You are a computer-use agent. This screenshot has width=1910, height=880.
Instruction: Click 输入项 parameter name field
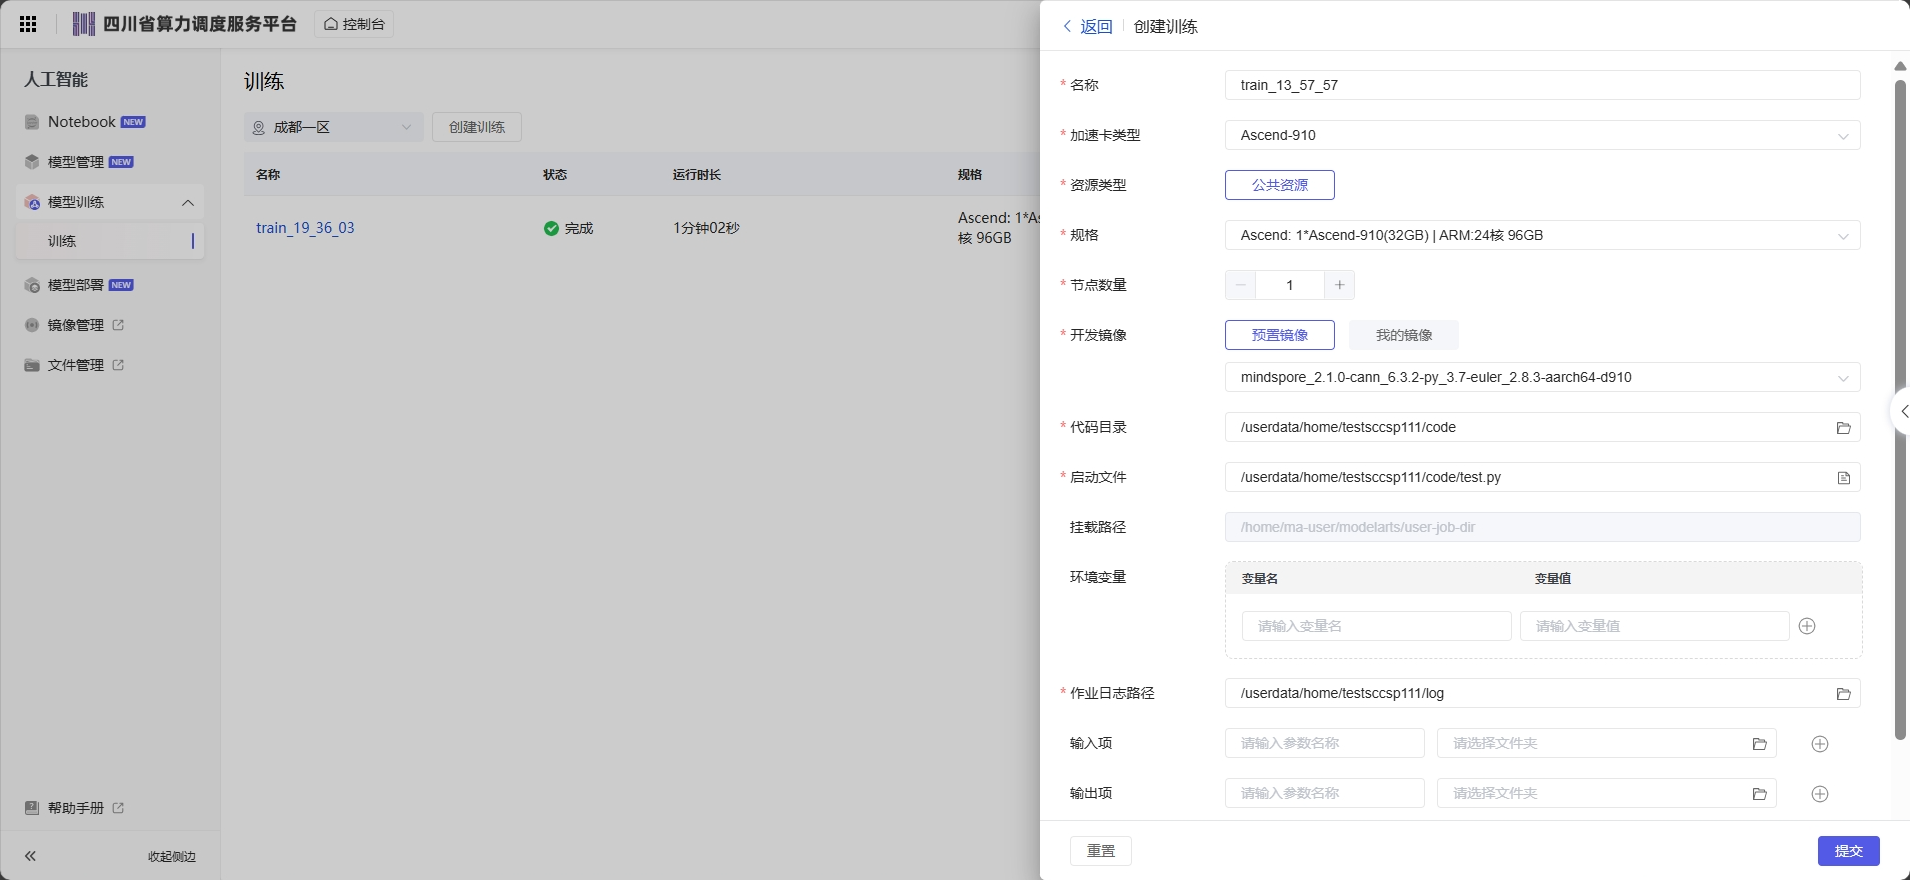tap(1324, 743)
